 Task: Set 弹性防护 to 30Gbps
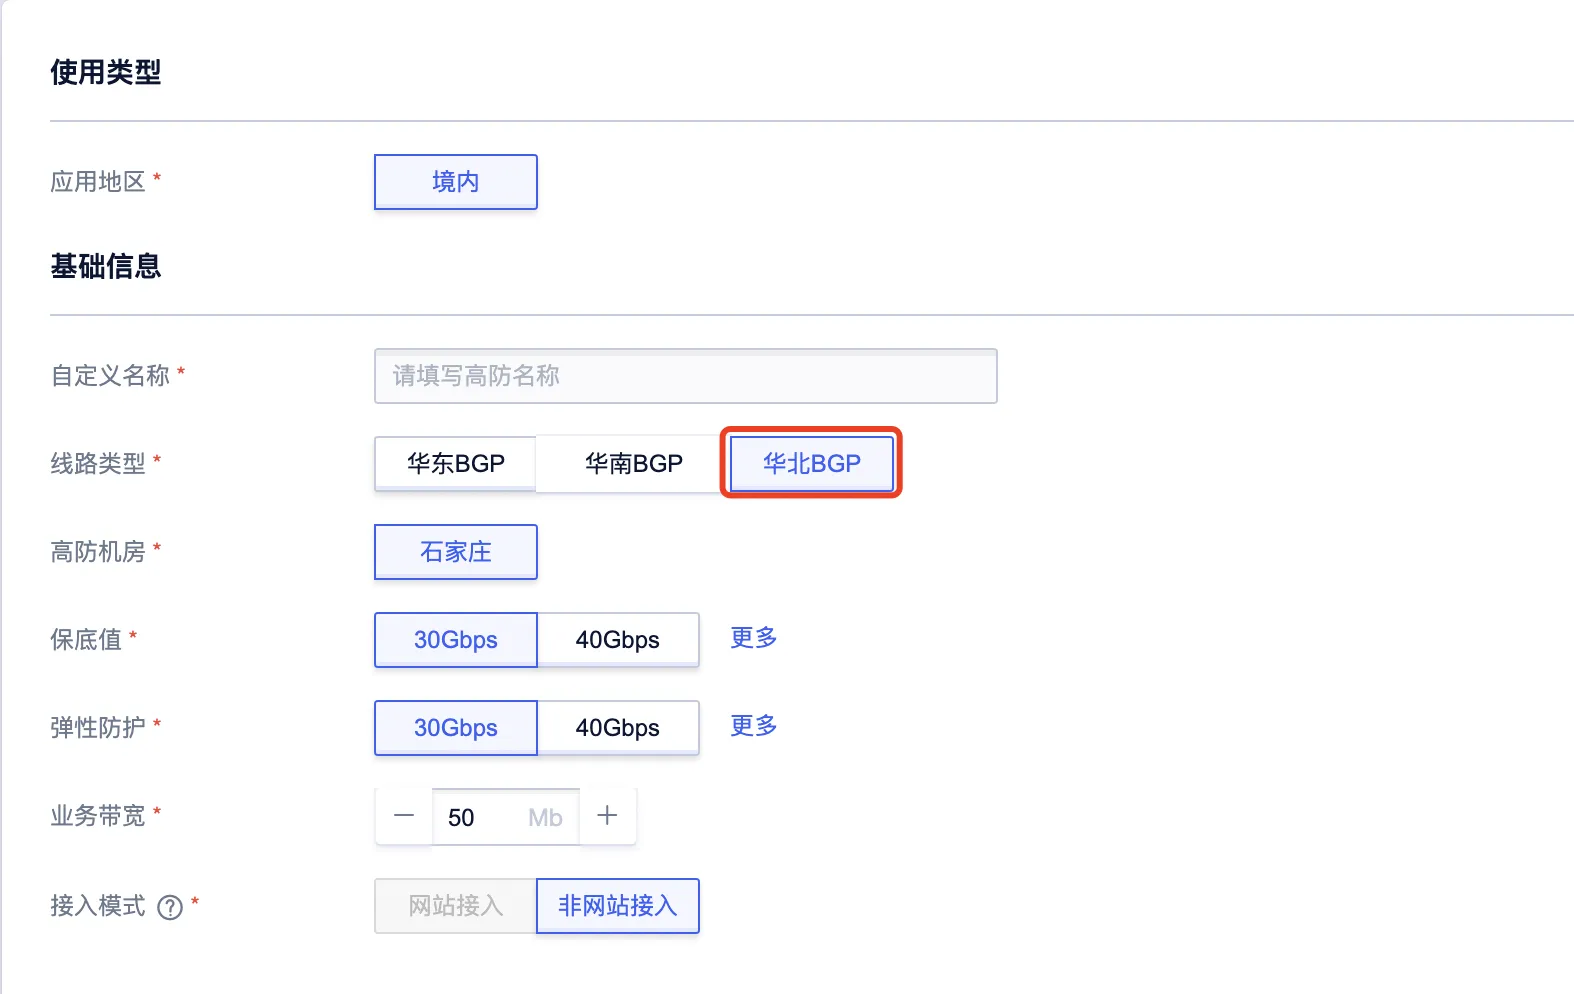point(456,728)
